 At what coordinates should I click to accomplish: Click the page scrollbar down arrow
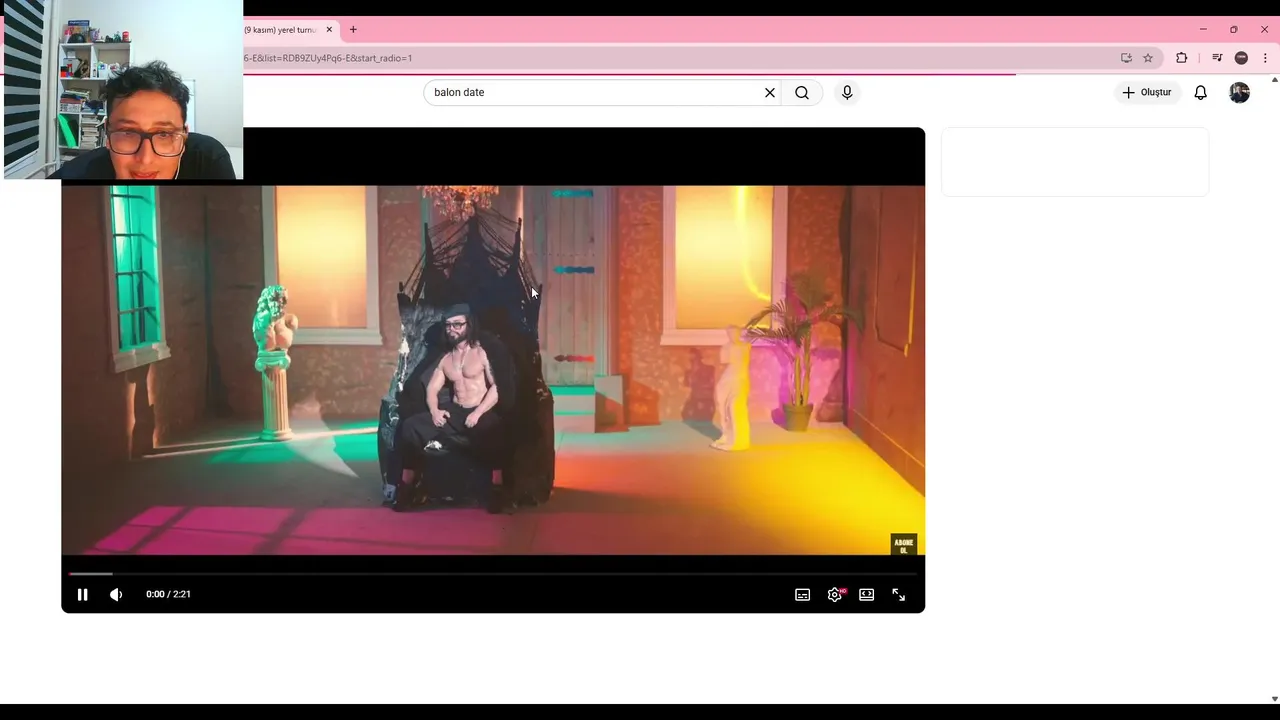1274,699
